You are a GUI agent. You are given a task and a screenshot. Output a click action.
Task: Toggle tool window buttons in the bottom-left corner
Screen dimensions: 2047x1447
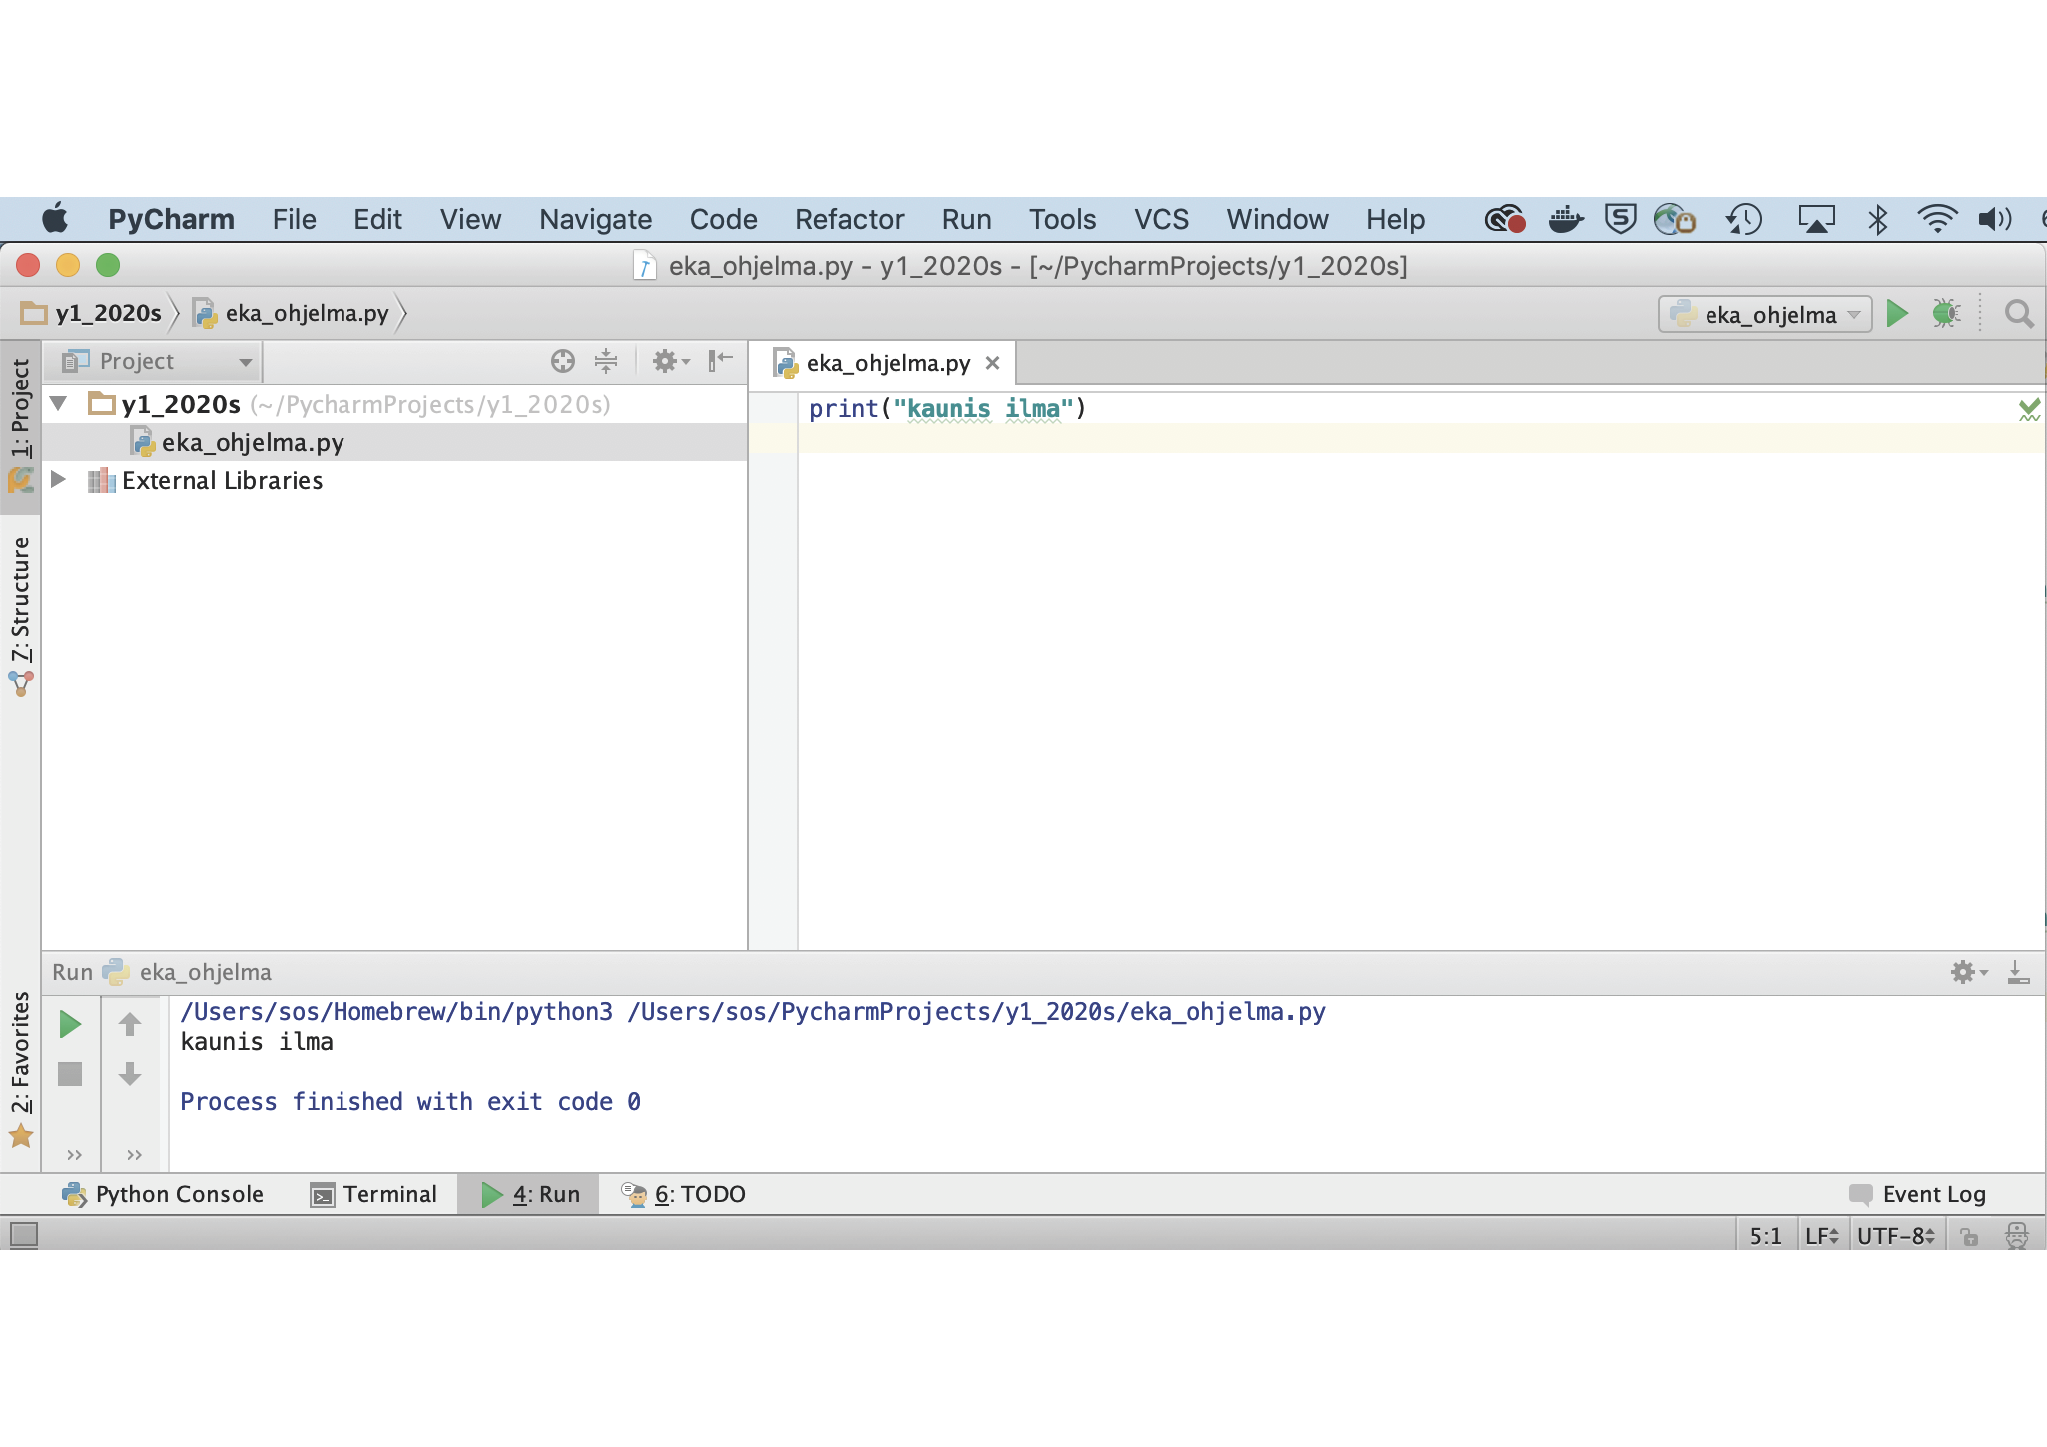(24, 1235)
